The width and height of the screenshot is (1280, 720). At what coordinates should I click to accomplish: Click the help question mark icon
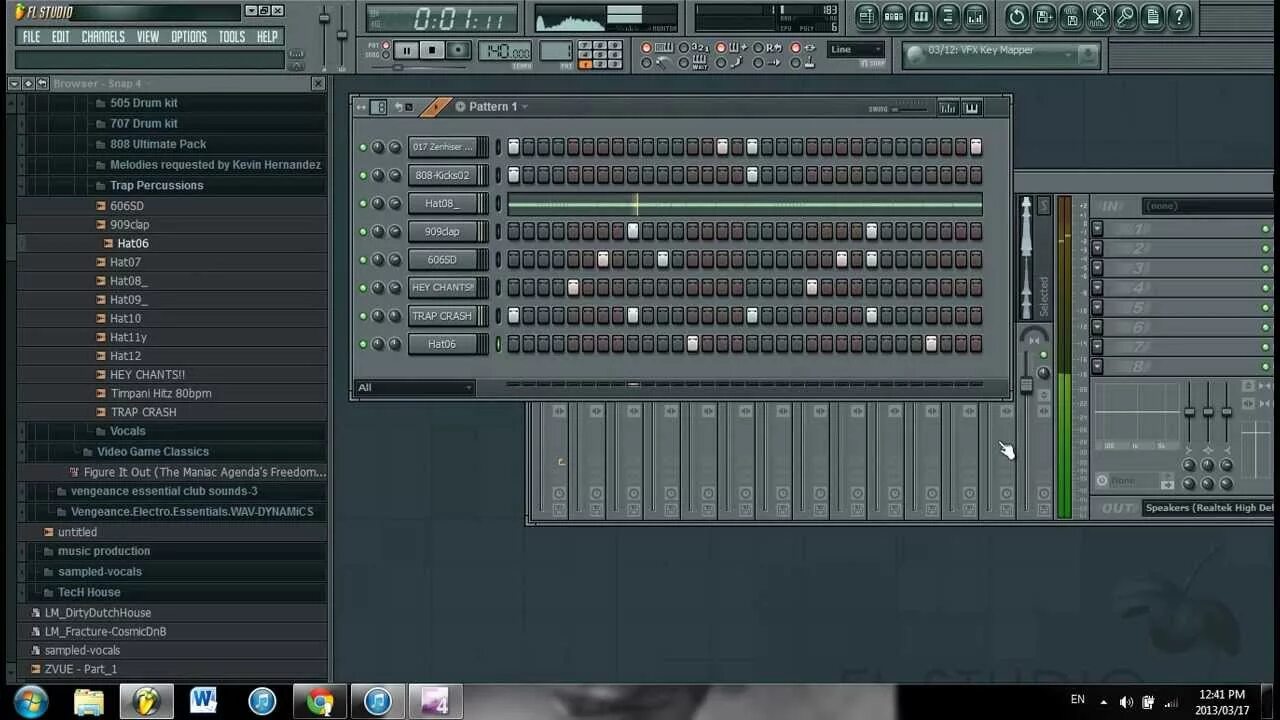(x=1179, y=16)
